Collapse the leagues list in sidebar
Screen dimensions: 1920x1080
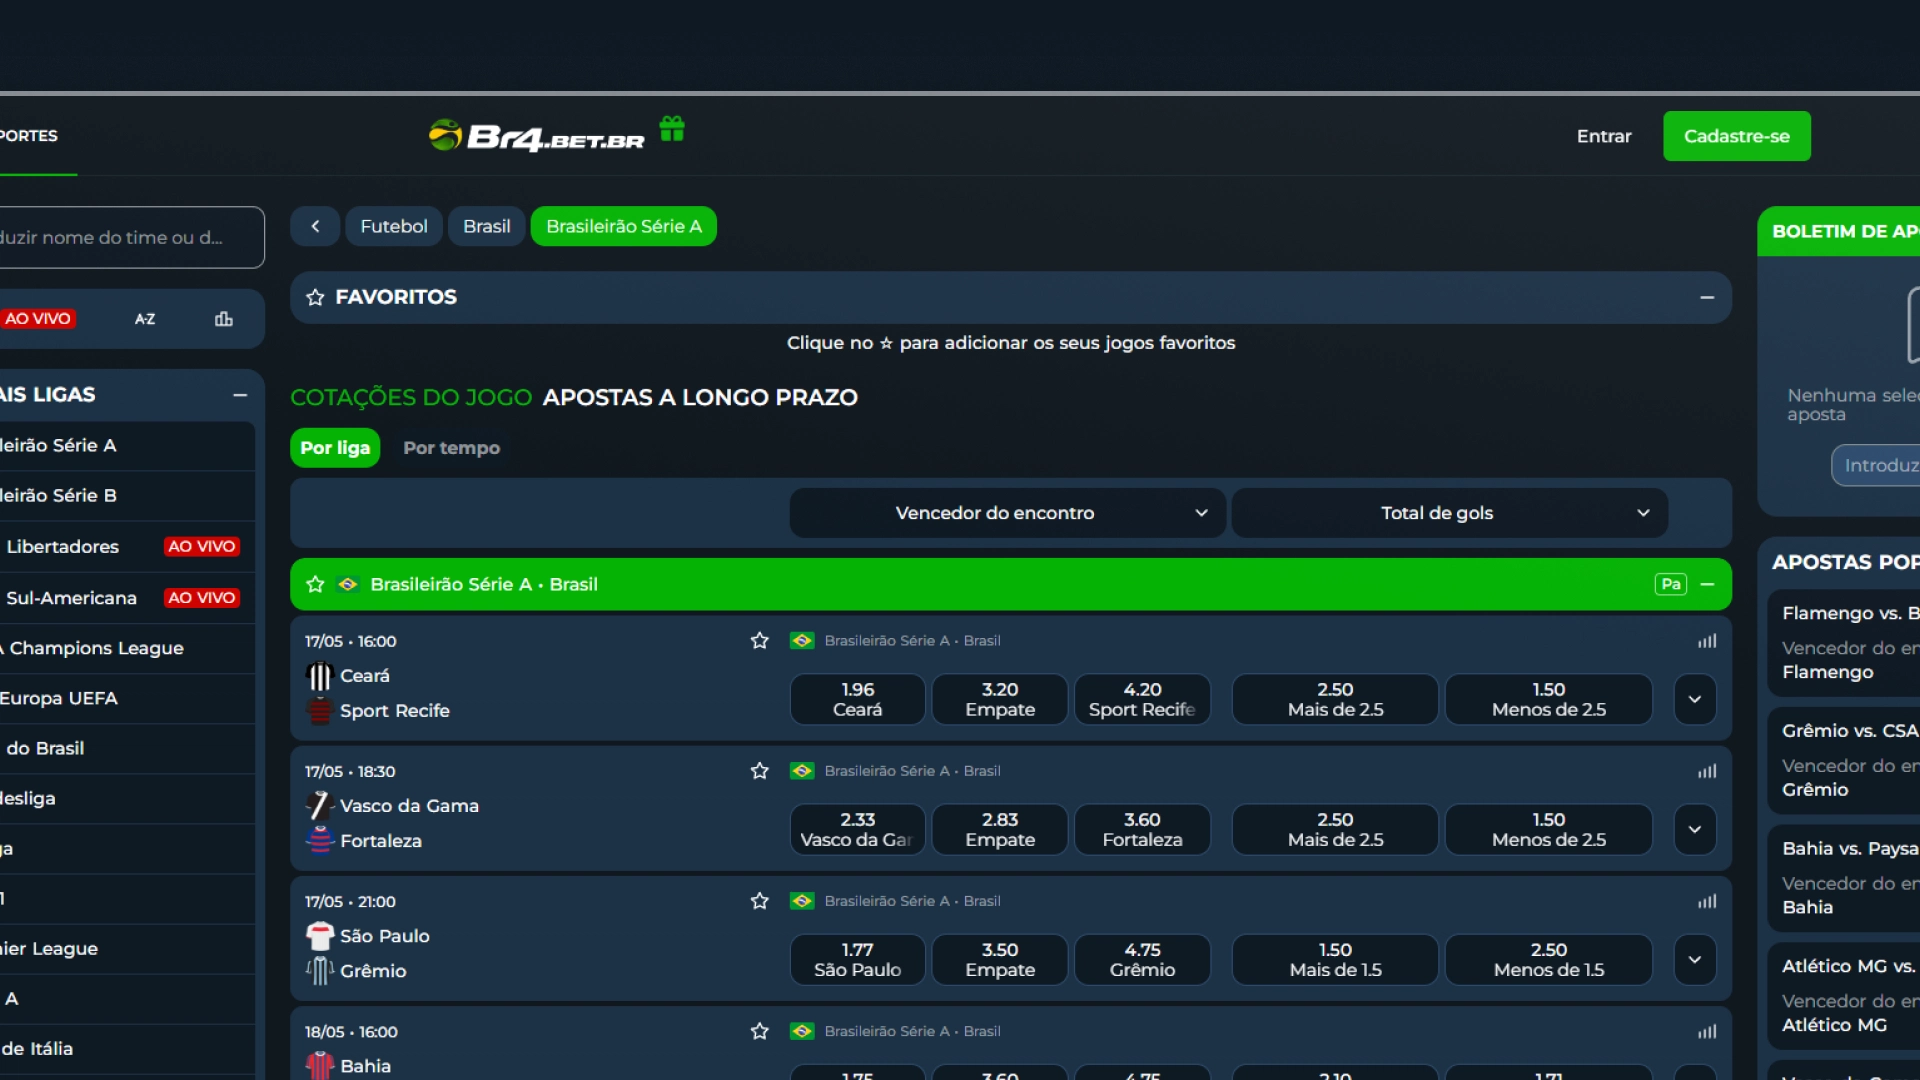click(x=240, y=395)
